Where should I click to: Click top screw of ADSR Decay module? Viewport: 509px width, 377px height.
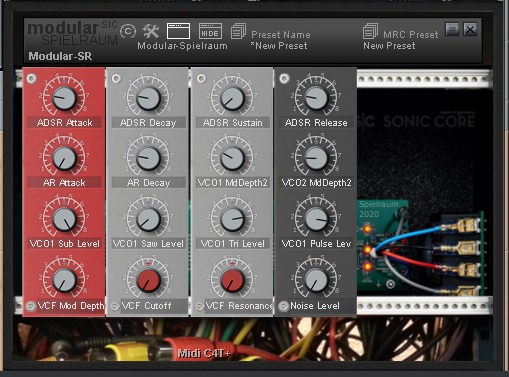click(116, 78)
